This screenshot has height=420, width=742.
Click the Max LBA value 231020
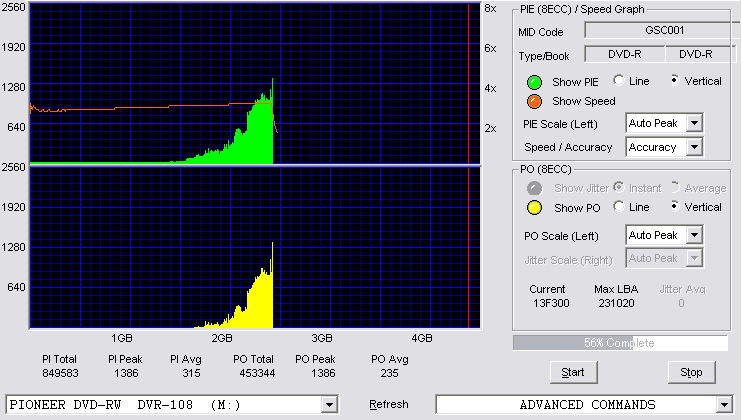click(616, 303)
